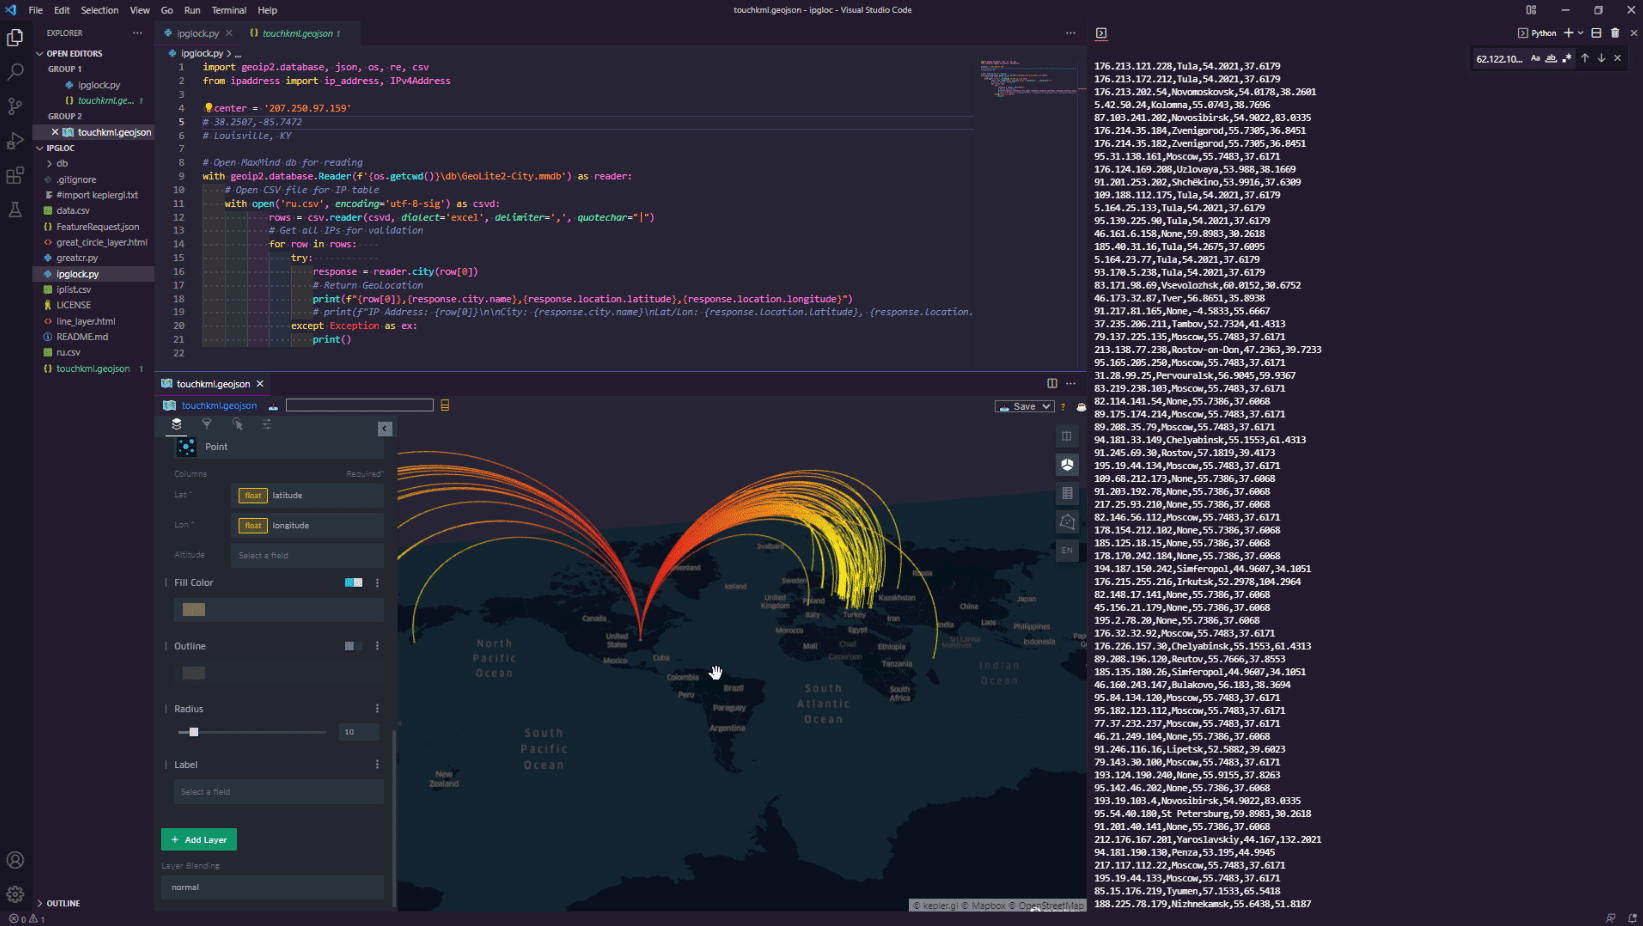Open the Lat latitude field selector
The image size is (1643, 926).
[307, 495]
